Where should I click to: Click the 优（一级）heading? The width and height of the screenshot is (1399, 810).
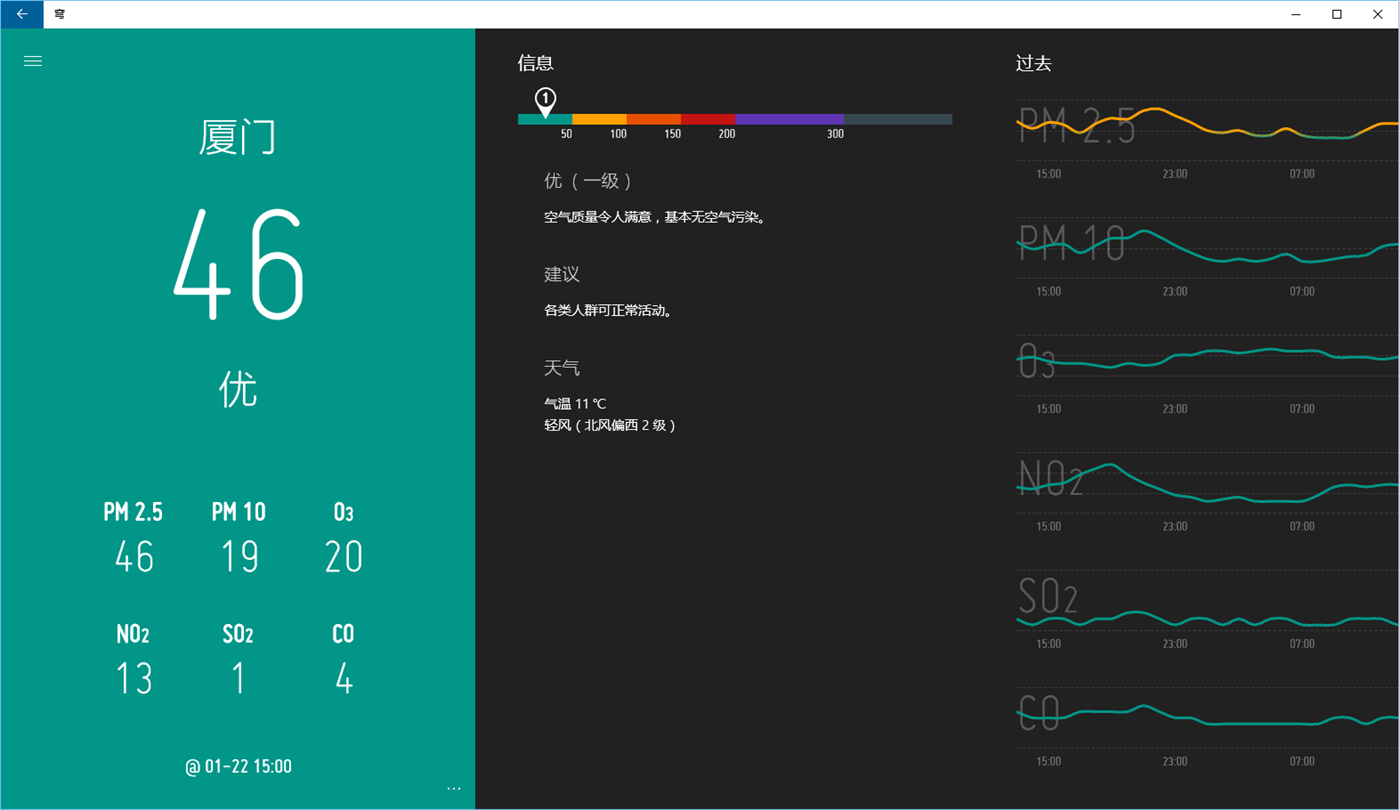588,181
